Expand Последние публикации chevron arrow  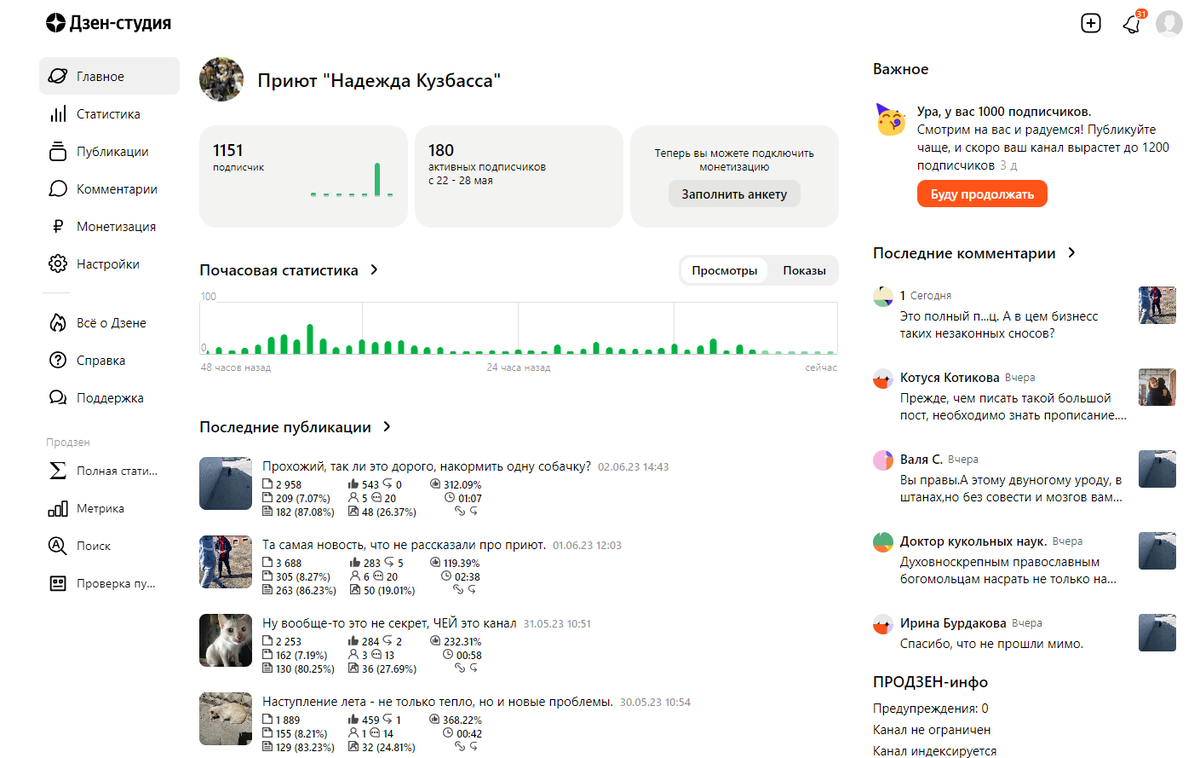click(x=387, y=427)
